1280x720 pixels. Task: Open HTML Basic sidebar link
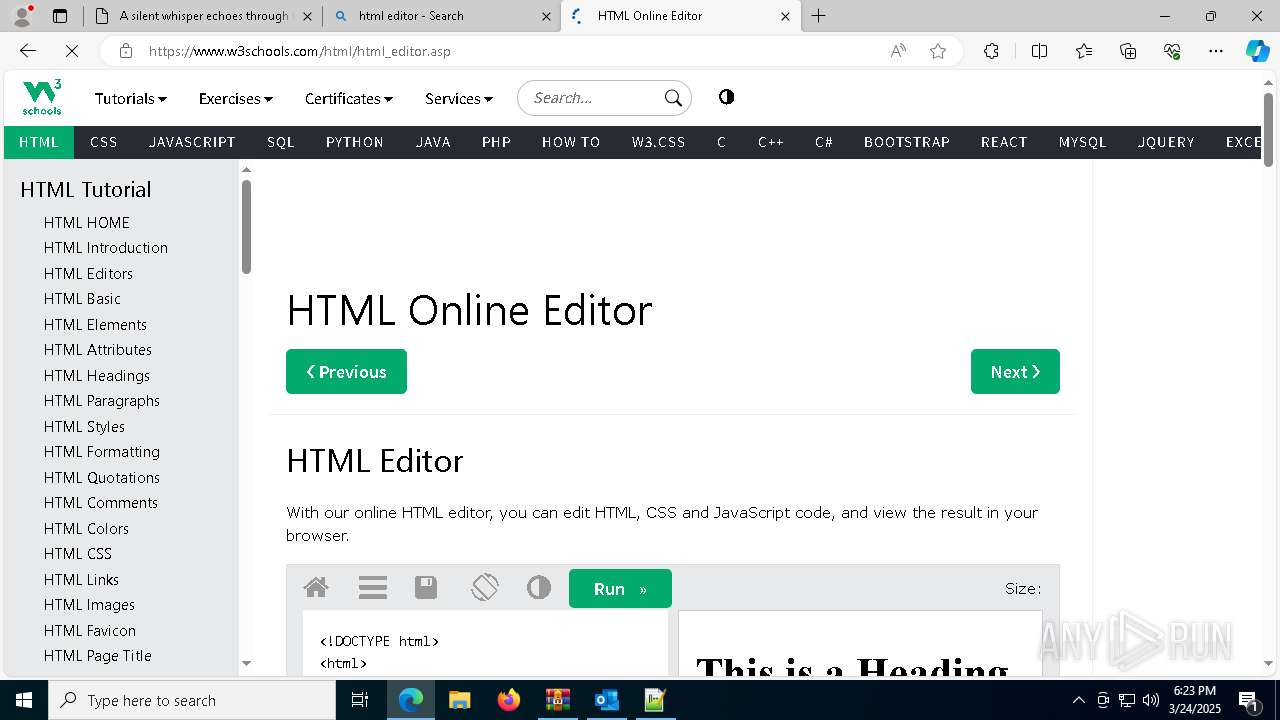pyautogui.click(x=82, y=299)
